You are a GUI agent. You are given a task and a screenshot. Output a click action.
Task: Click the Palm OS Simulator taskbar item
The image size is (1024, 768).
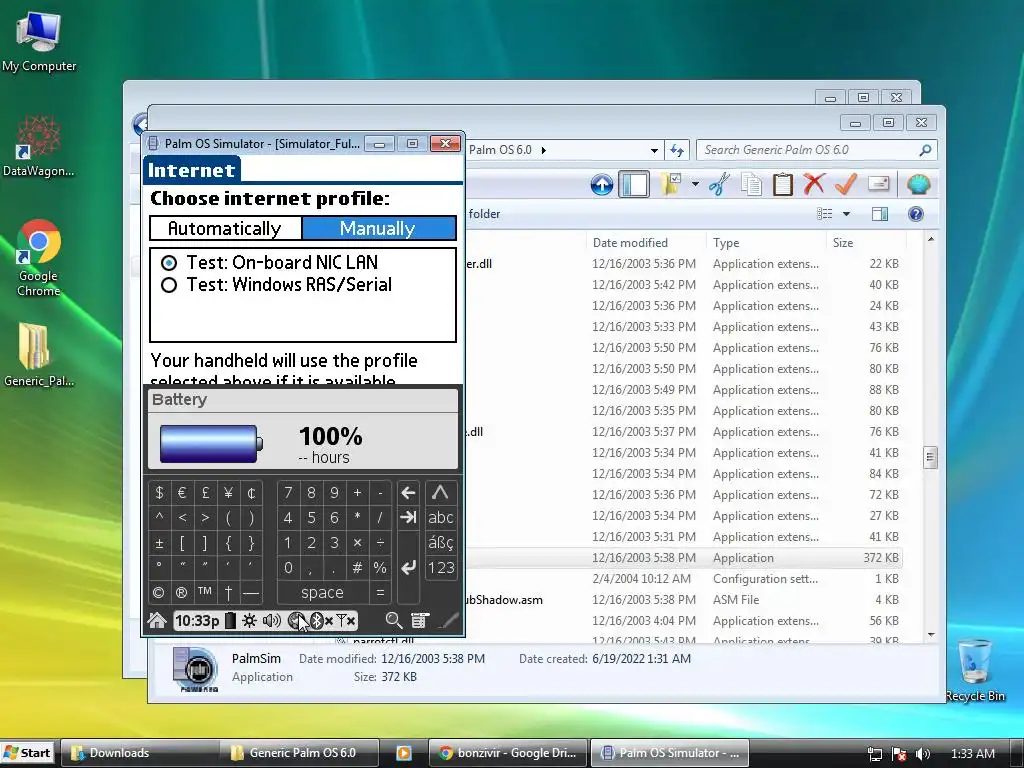click(670, 753)
